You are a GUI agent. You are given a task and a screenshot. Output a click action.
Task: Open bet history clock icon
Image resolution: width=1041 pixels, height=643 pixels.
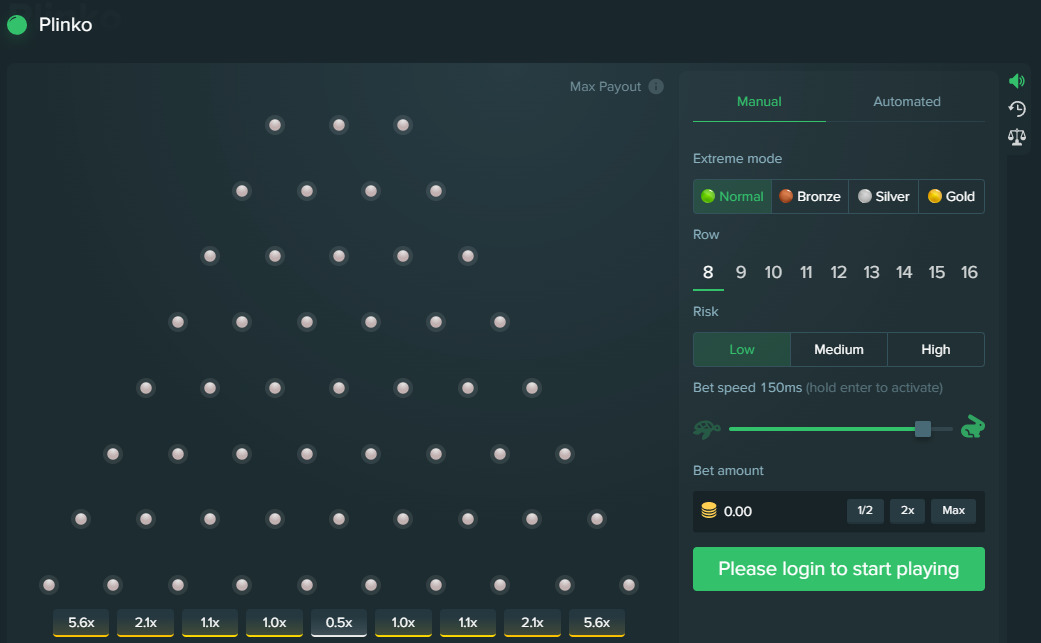pos(1017,109)
